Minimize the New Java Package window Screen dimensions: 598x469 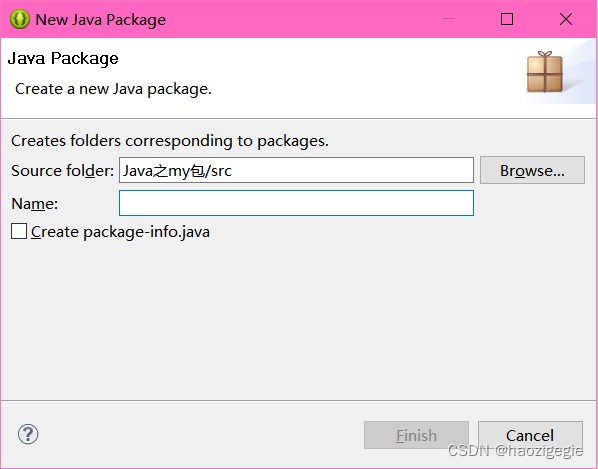[x=448, y=19]
